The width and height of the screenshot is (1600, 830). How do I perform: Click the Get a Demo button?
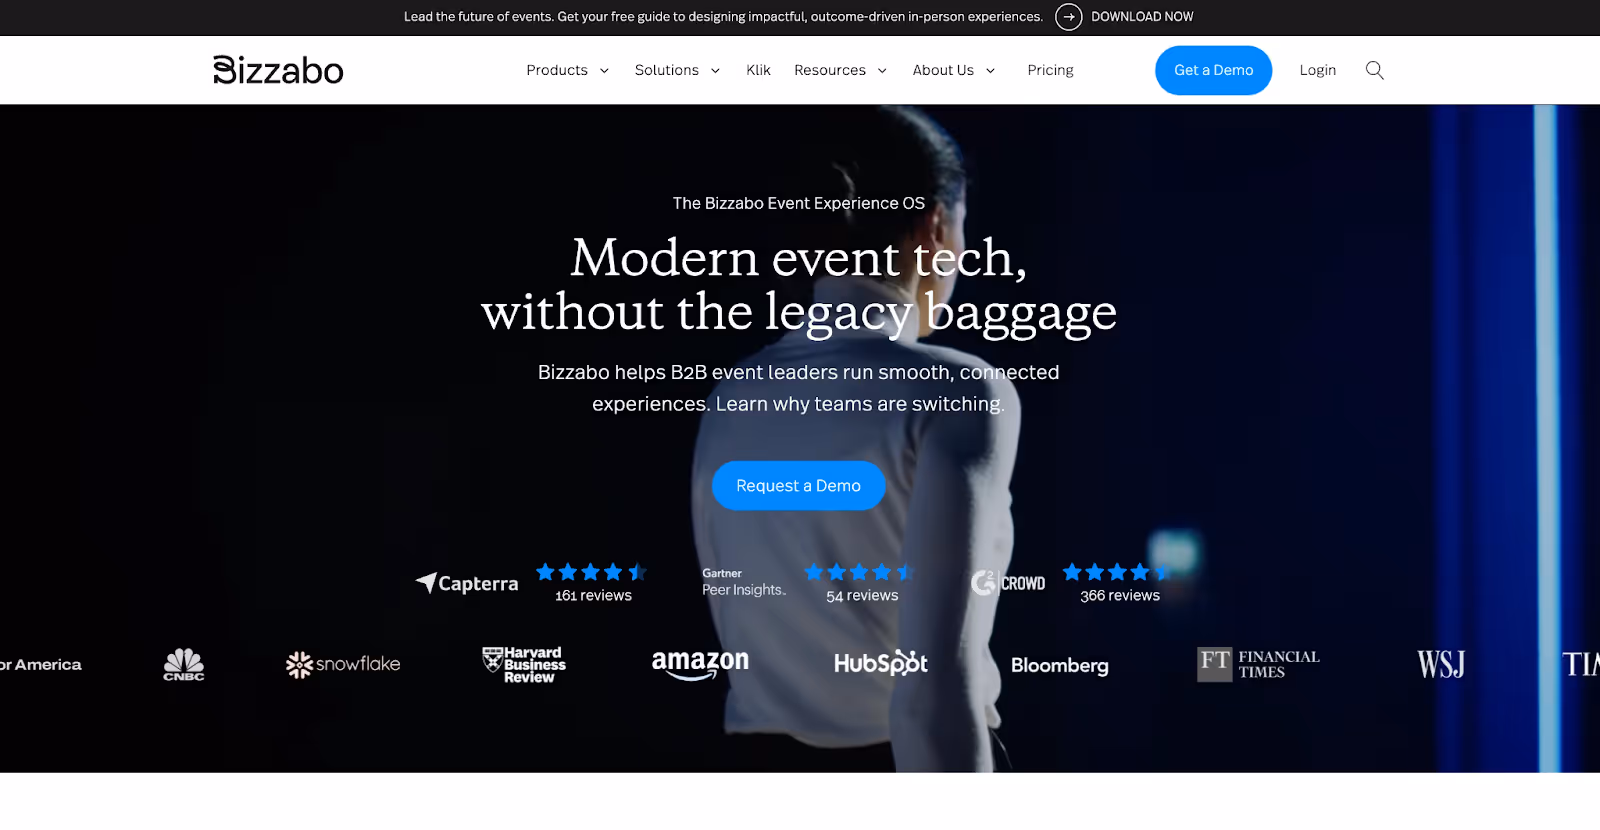(x=1213, y=70)
